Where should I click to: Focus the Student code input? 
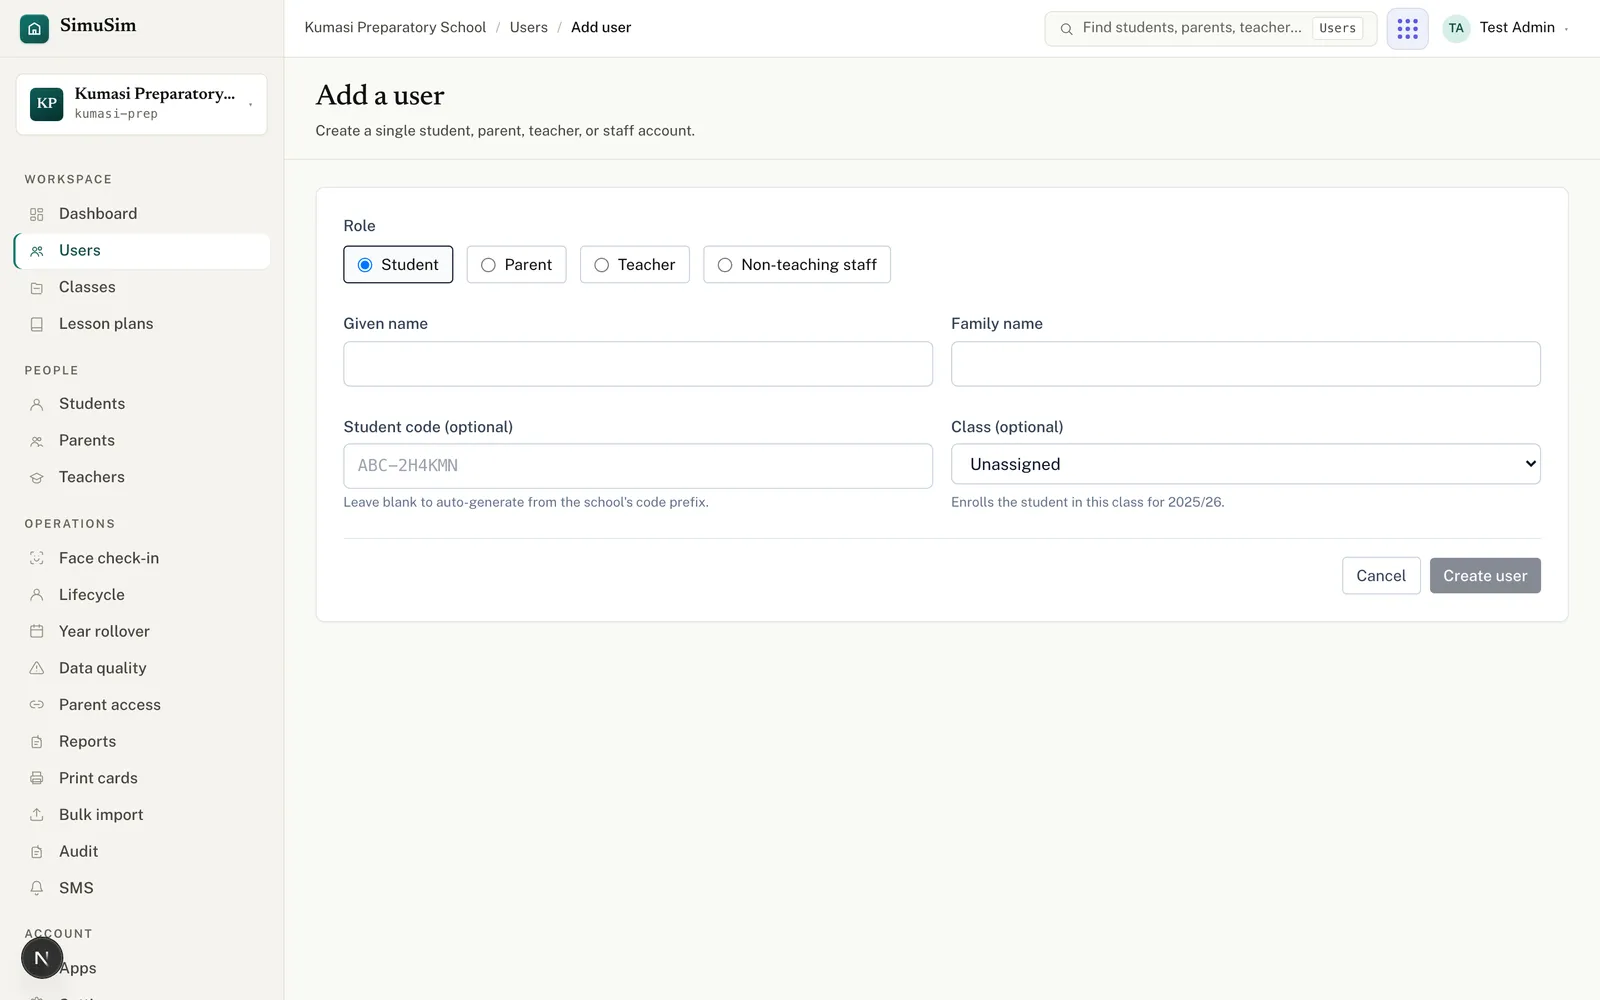click(x=638, y=466)
